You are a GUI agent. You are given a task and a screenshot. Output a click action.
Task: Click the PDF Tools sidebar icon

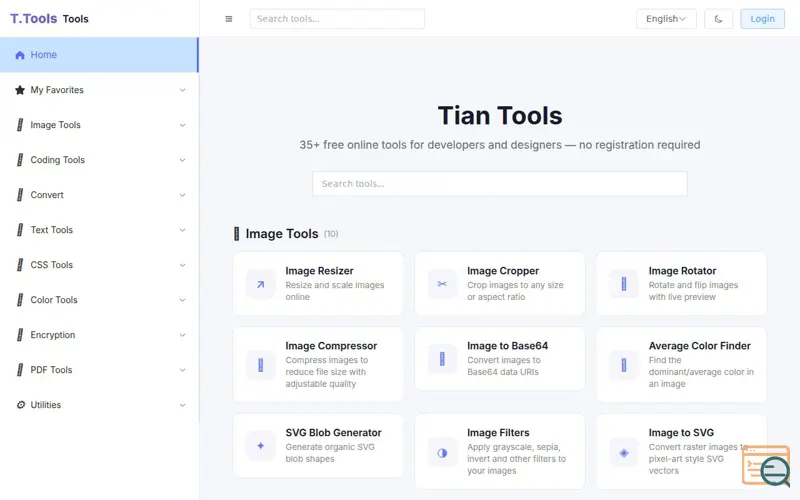[20, 370]
